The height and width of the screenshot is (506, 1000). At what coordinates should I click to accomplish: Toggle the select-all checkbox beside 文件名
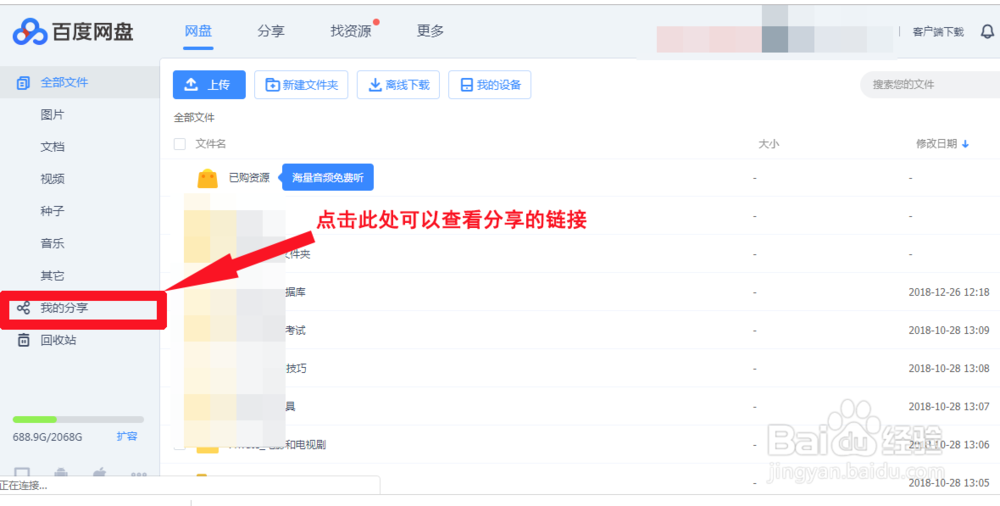[x=180, y=144]
